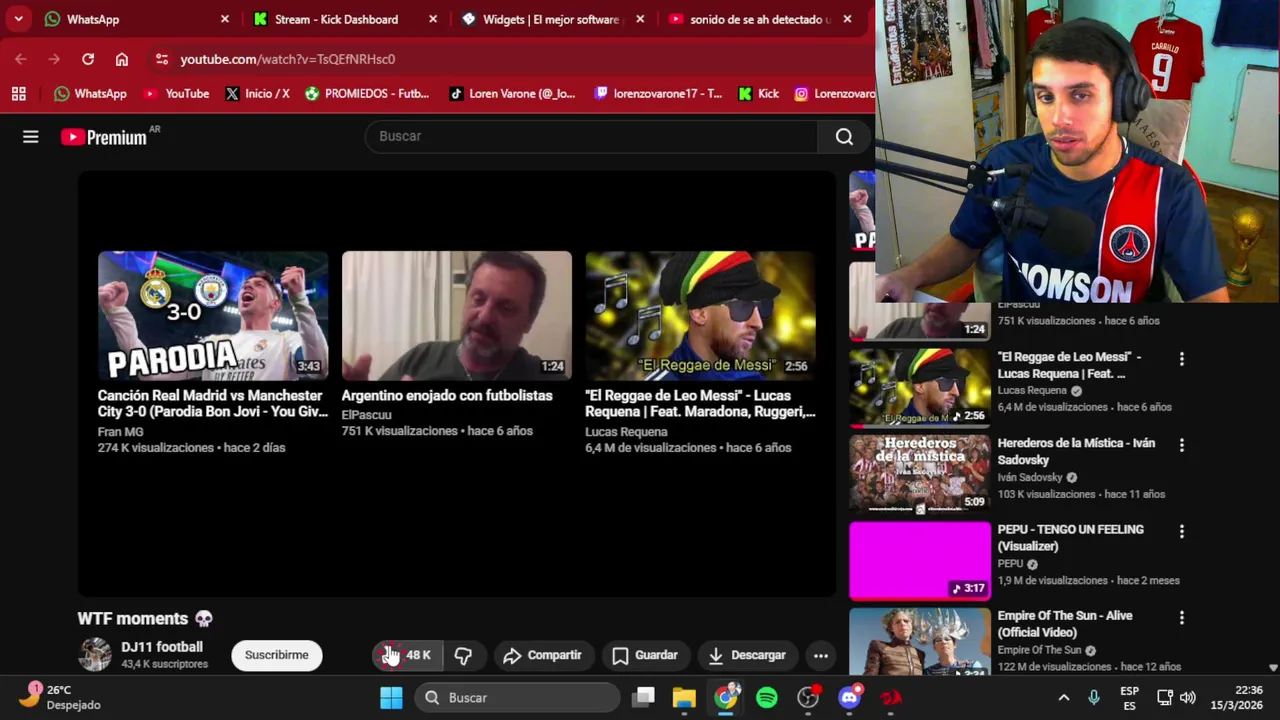Image resolution: width=1280 pixels, height=720 pixels.
Task: Close the Stream - Kick Dashboard tab
Action: (x=432, y=19)
